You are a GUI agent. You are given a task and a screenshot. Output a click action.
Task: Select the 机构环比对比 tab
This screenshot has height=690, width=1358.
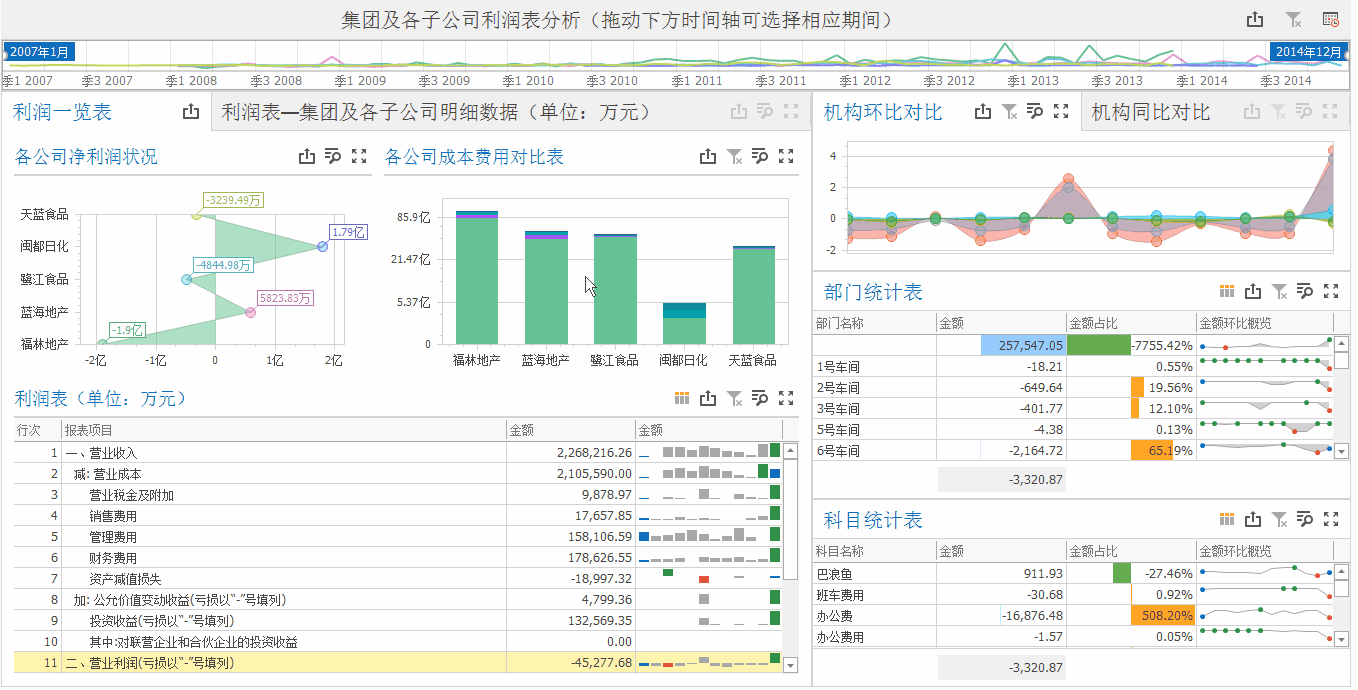(883, 113)
